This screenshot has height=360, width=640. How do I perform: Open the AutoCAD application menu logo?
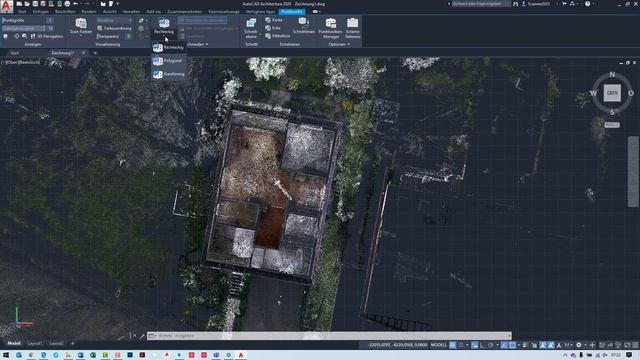(x=6, y=6)
